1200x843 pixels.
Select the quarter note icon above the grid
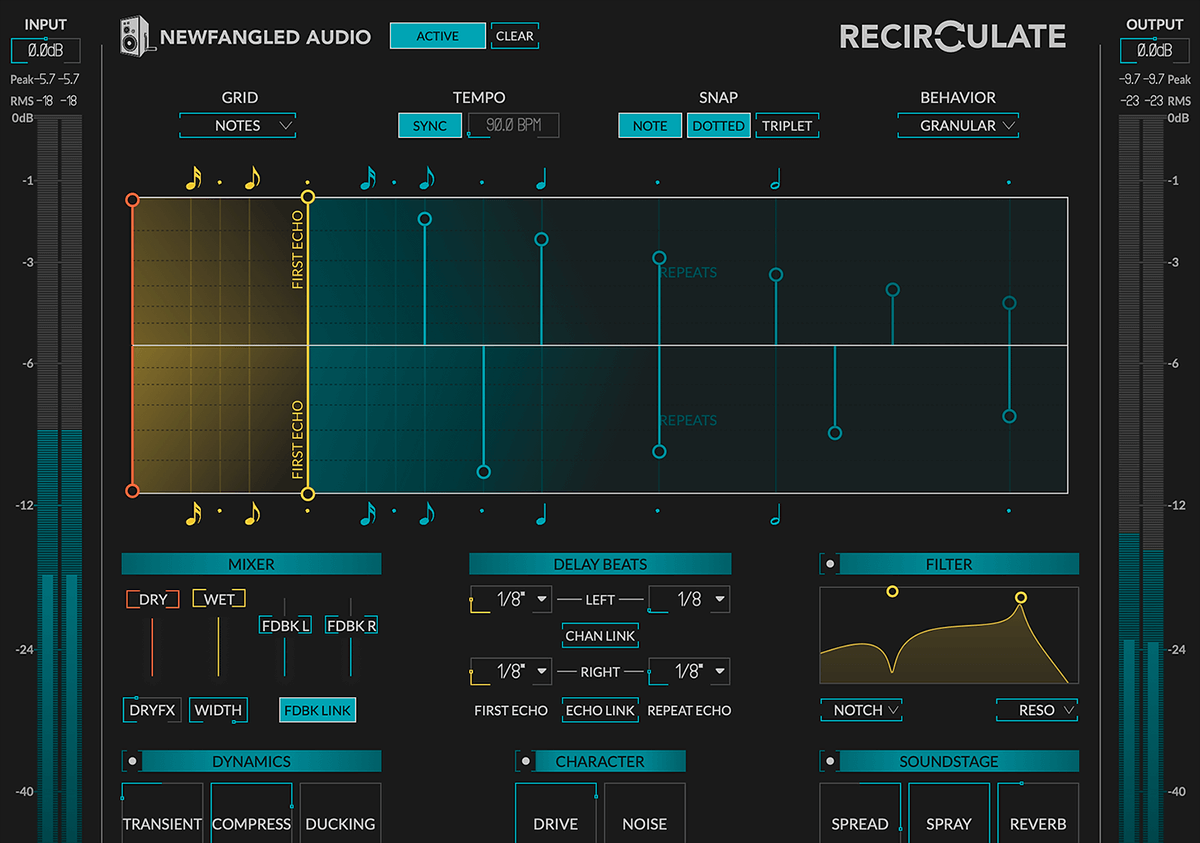click(541, 177)
